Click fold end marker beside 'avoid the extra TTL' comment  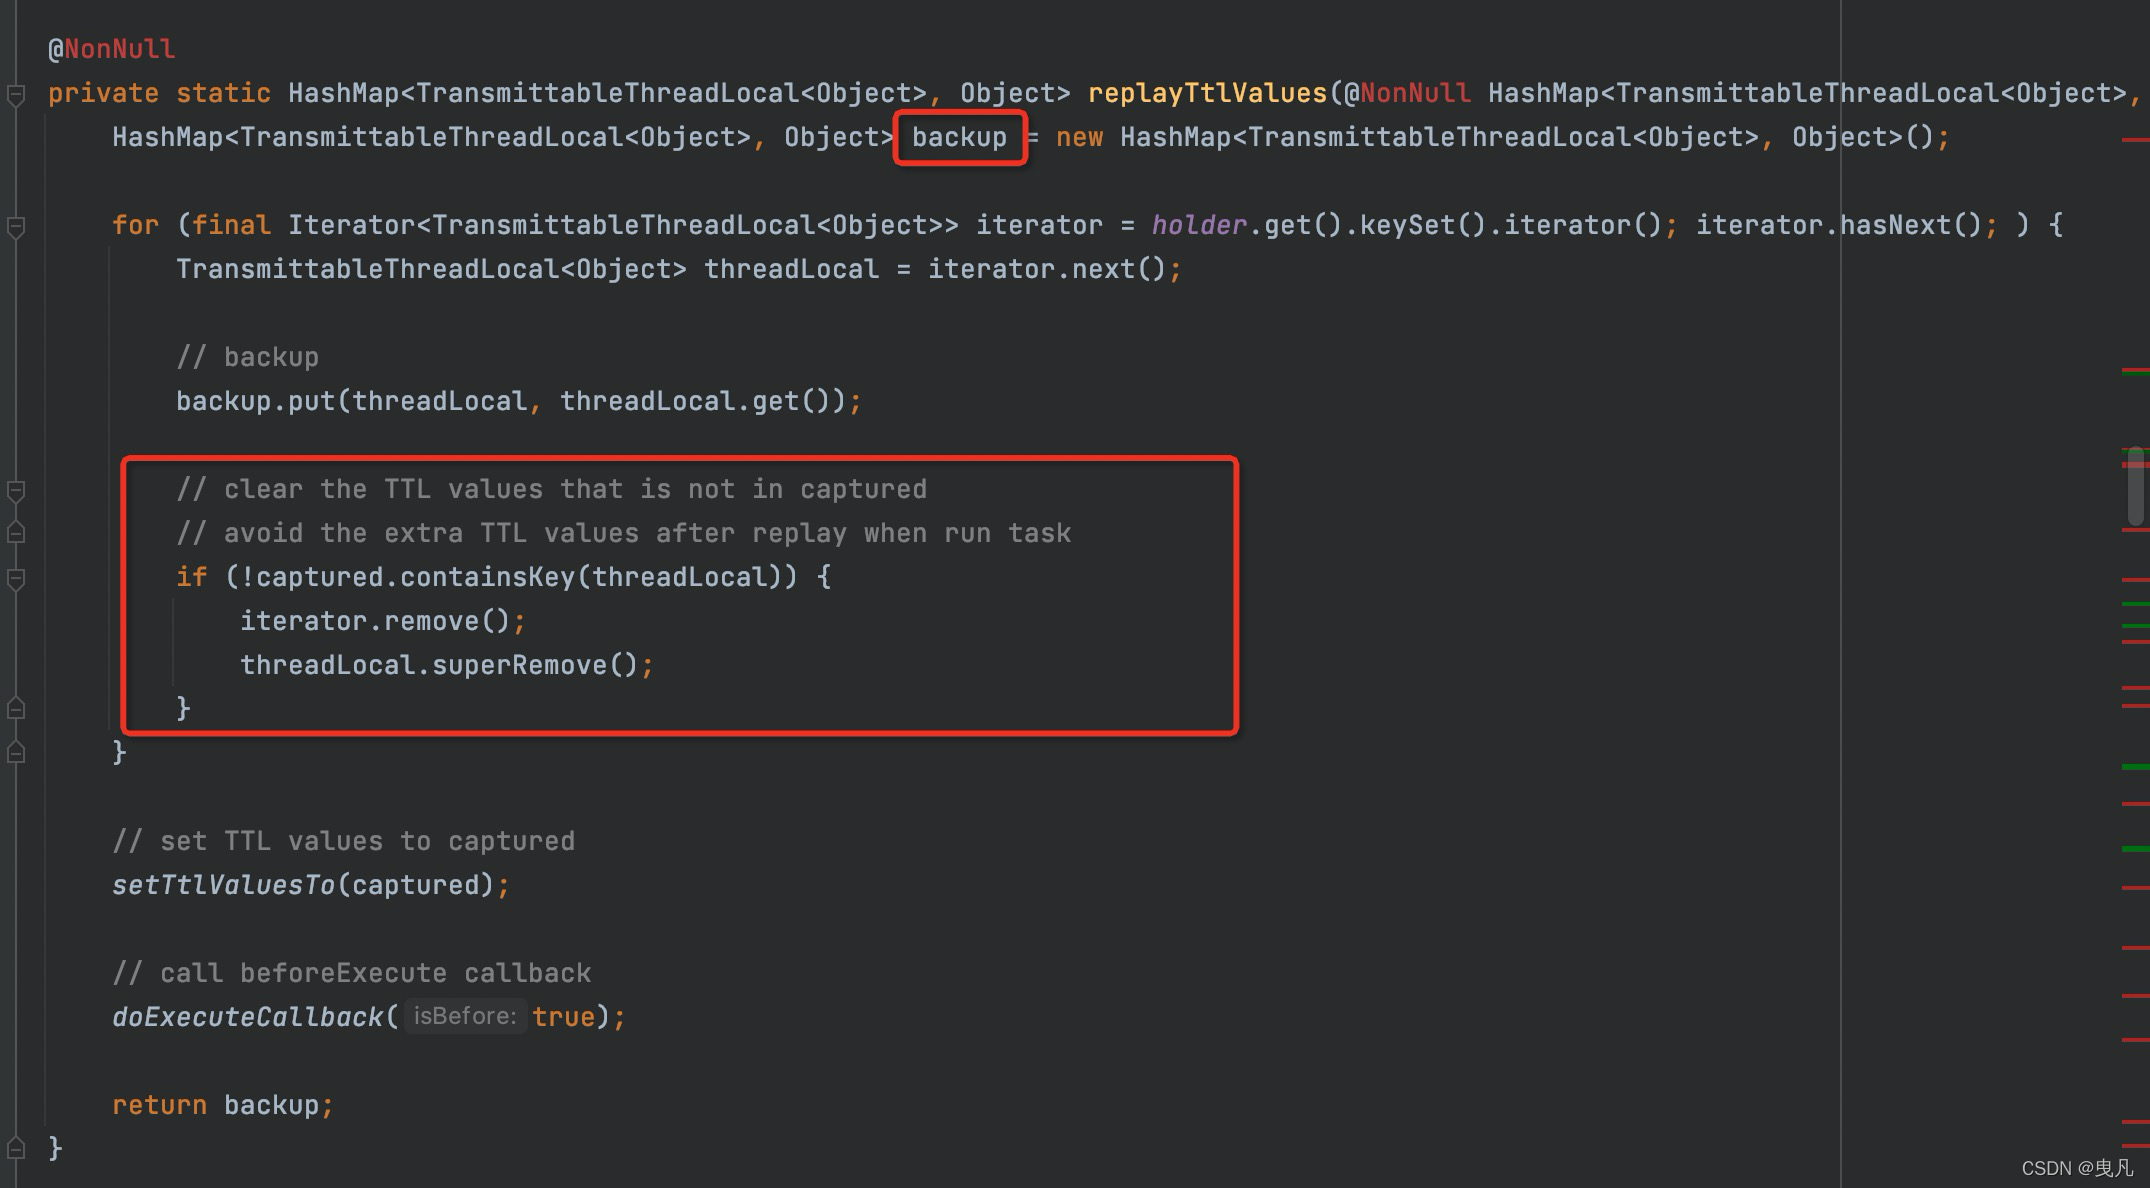click(x=16, y=533)
